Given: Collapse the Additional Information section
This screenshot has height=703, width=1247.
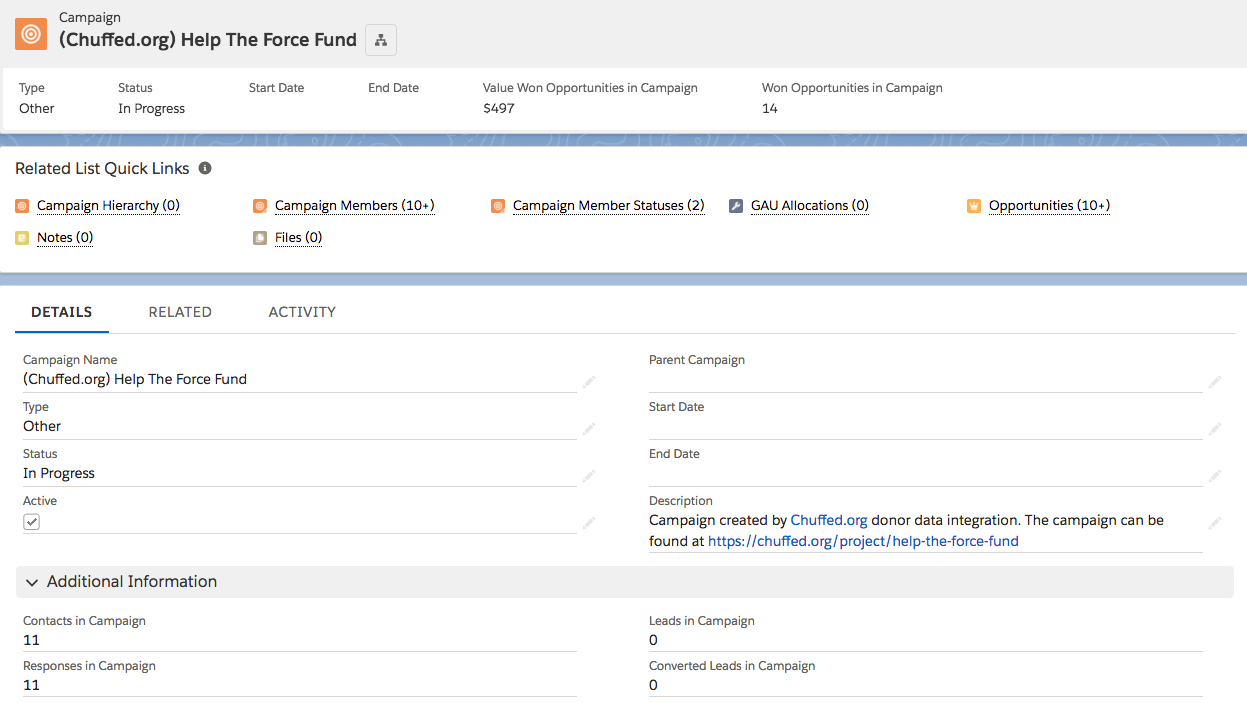Looking at the screenshot, I should click(x=32, y=582).
